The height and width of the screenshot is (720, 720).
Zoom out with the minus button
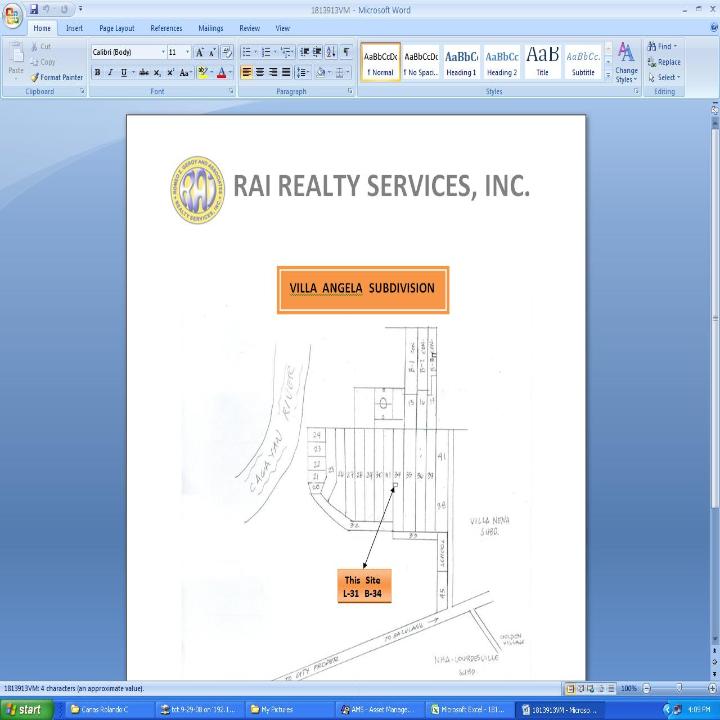coord(647,688)
